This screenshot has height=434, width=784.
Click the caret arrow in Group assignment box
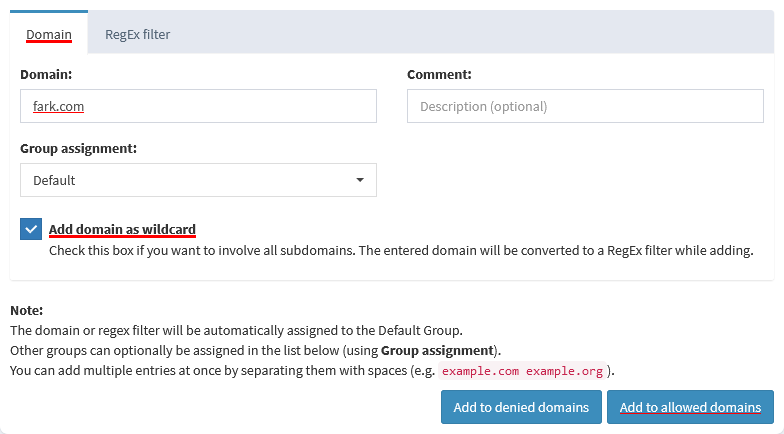point(360,180)
